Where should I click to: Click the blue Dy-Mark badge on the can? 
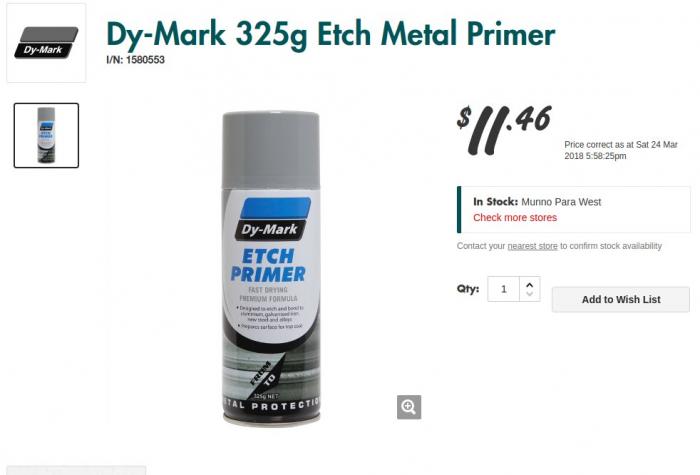click(273, 219)
